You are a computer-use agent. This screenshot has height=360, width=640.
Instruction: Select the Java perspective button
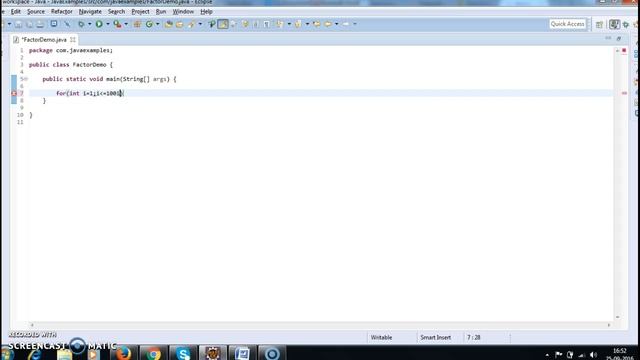tap(614, 24)
